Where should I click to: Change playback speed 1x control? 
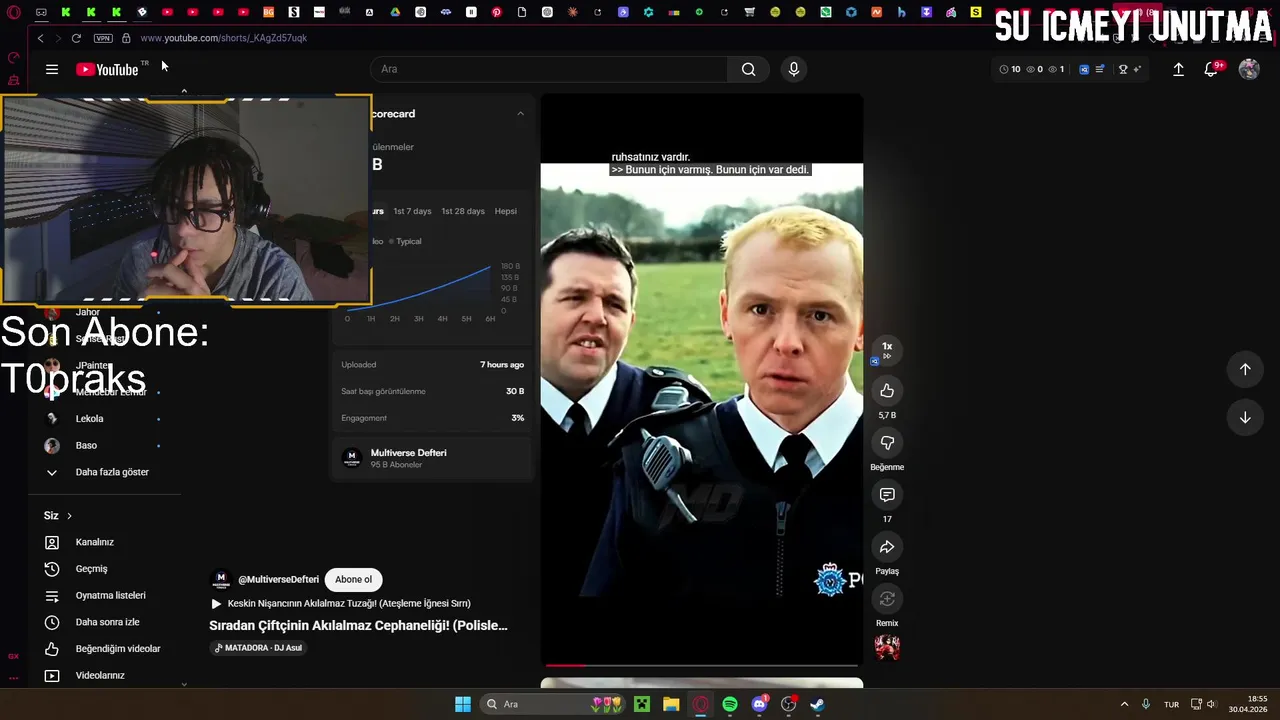tap(886, 350)
